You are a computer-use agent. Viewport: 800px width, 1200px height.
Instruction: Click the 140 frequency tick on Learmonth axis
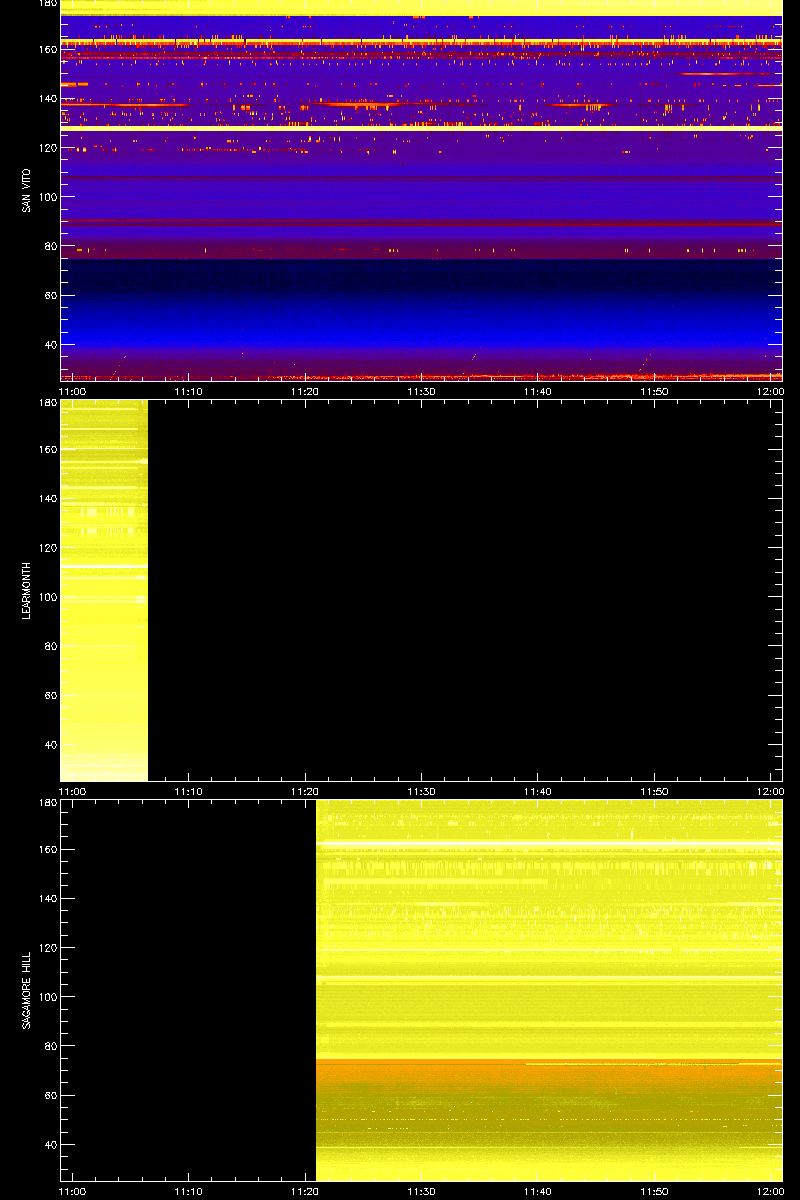point(47,498)
